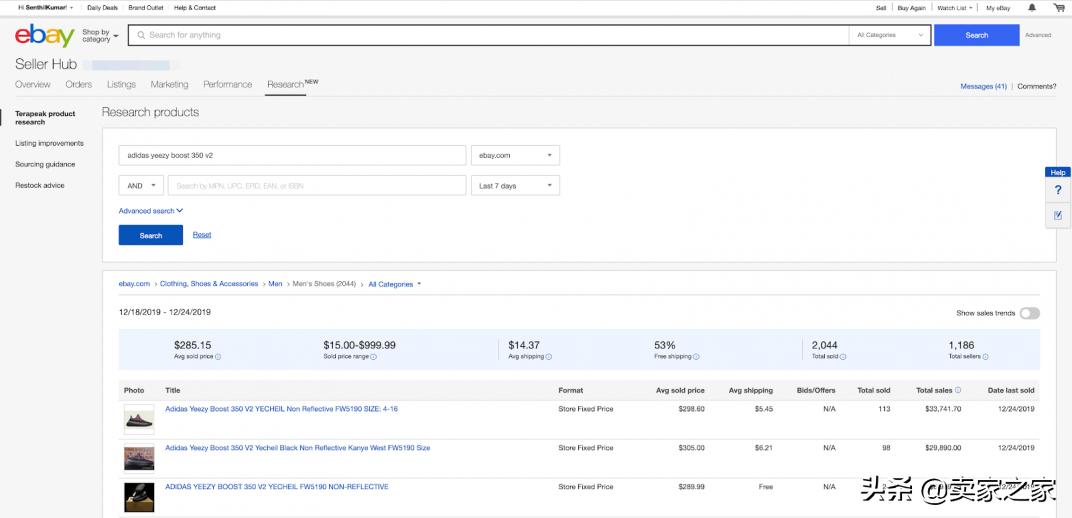Viewport: 1072px width, 518px height.
Task: Open Brand Outlet link
Action: (146, 8)
